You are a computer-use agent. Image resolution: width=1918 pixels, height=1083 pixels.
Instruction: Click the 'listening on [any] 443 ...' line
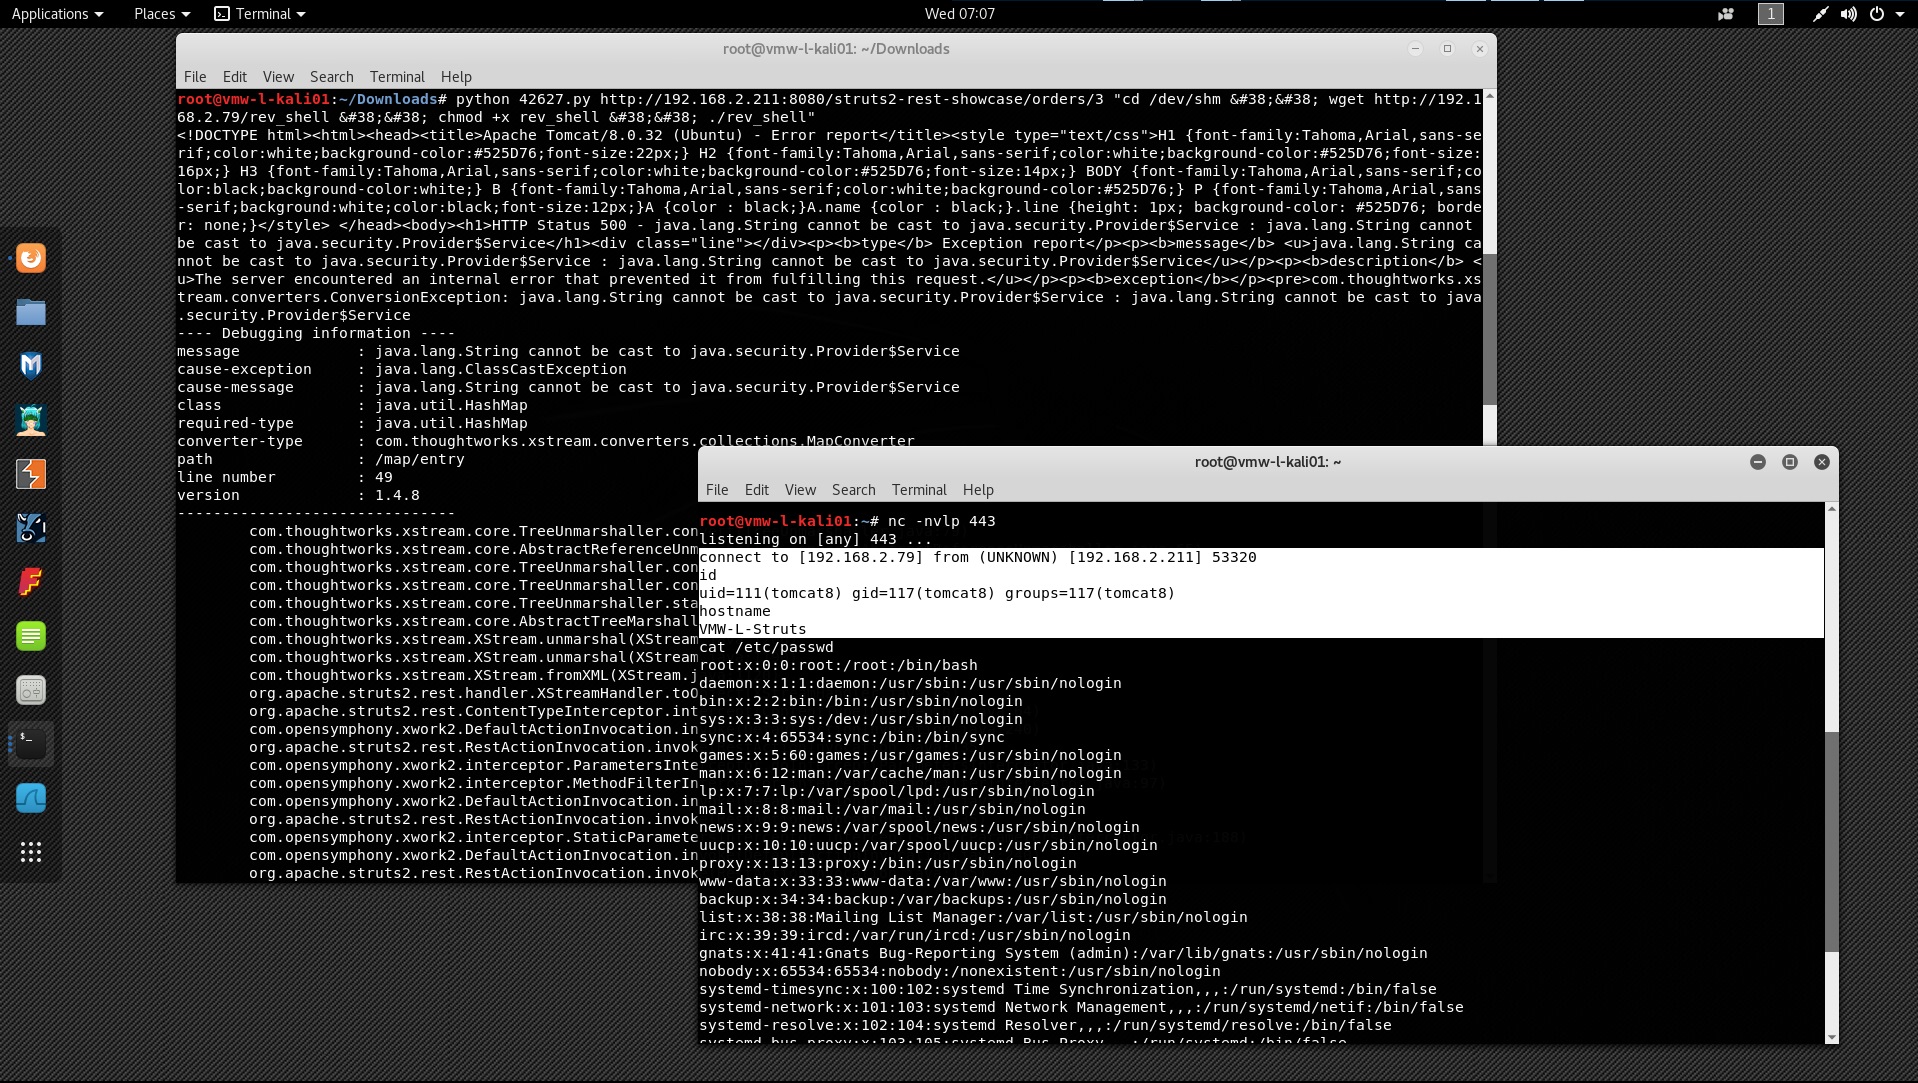815,539
